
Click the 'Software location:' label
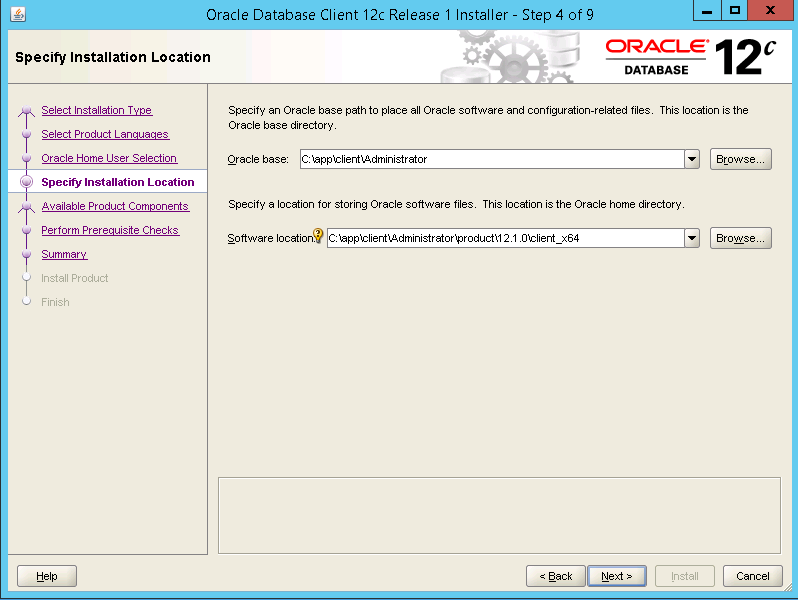click(x=270, y=238)
